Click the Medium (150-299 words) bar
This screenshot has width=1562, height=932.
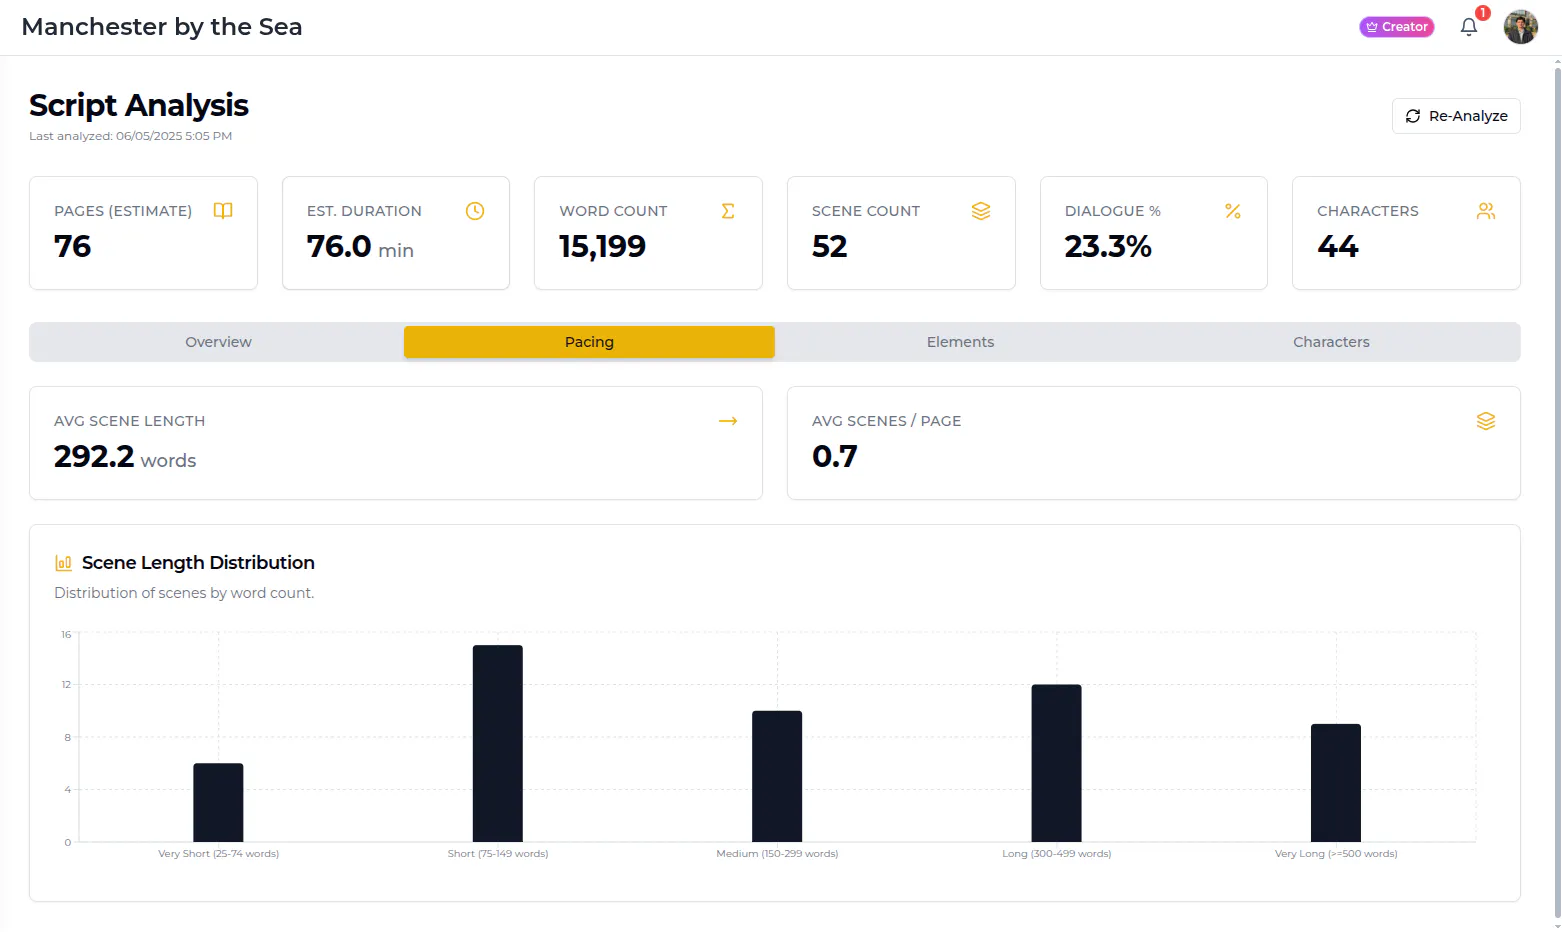pos(777,776)
